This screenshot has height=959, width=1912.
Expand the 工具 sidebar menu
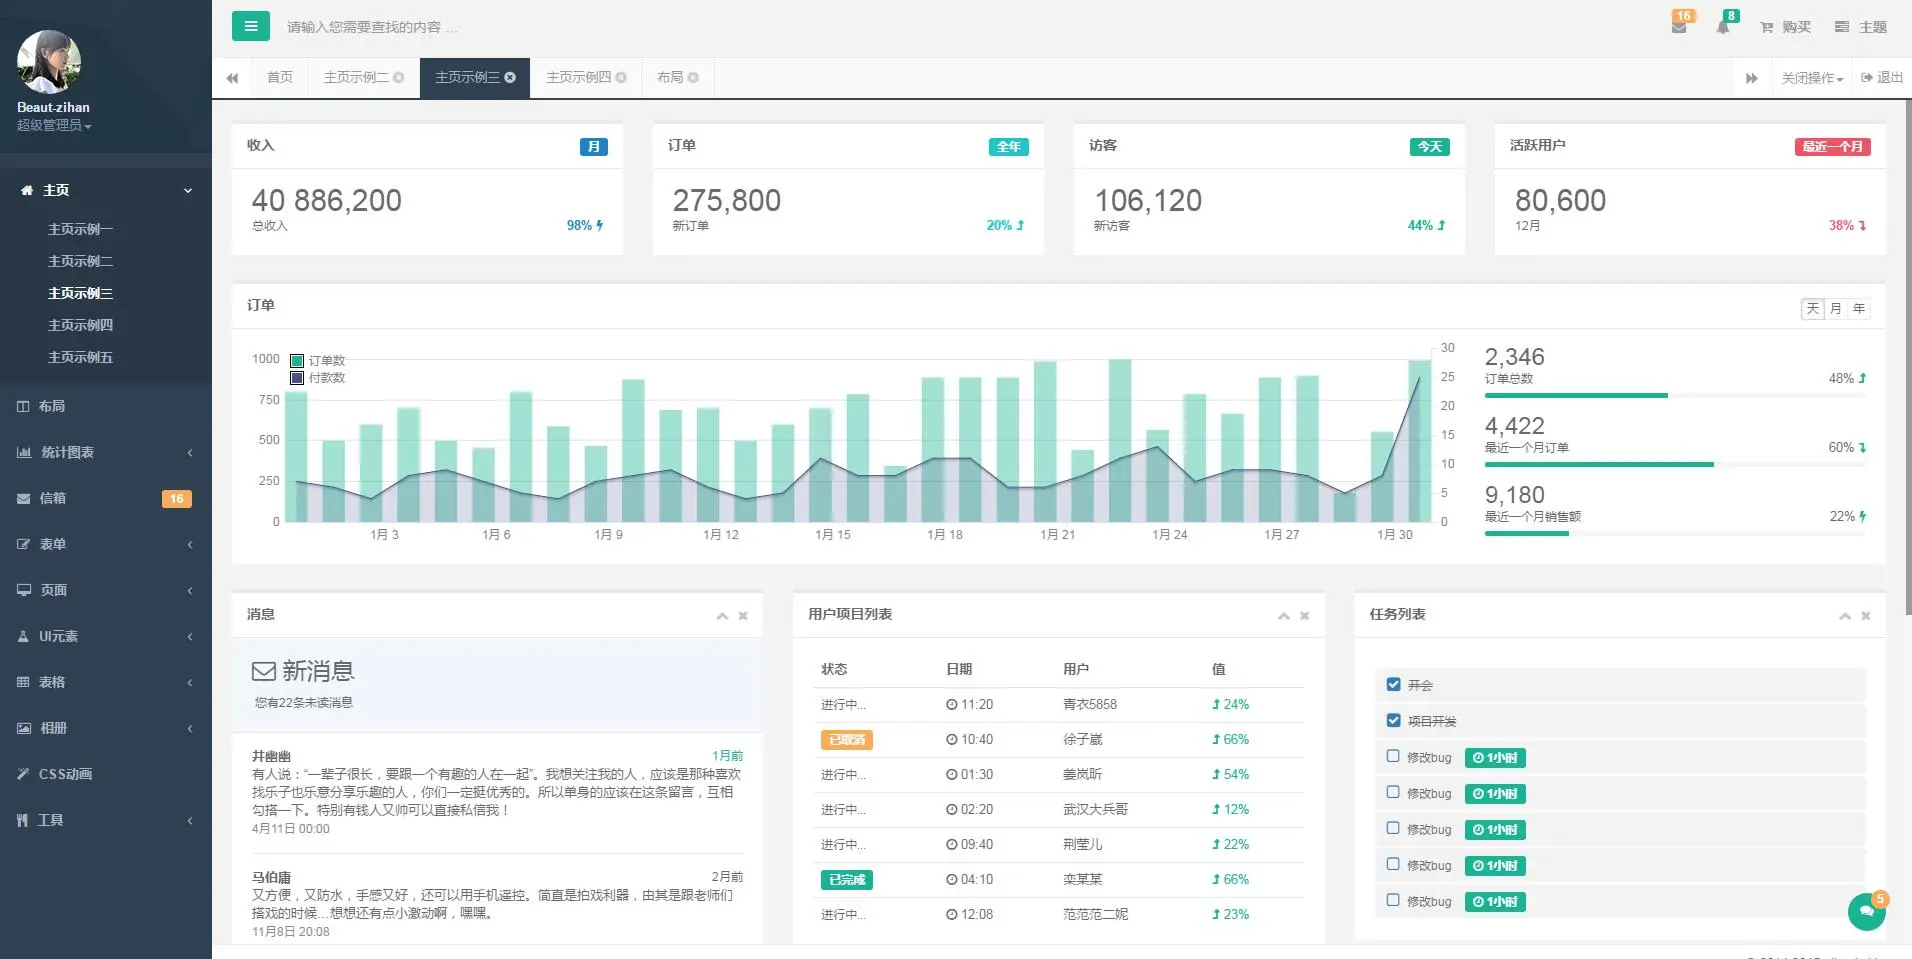[106, 820]
